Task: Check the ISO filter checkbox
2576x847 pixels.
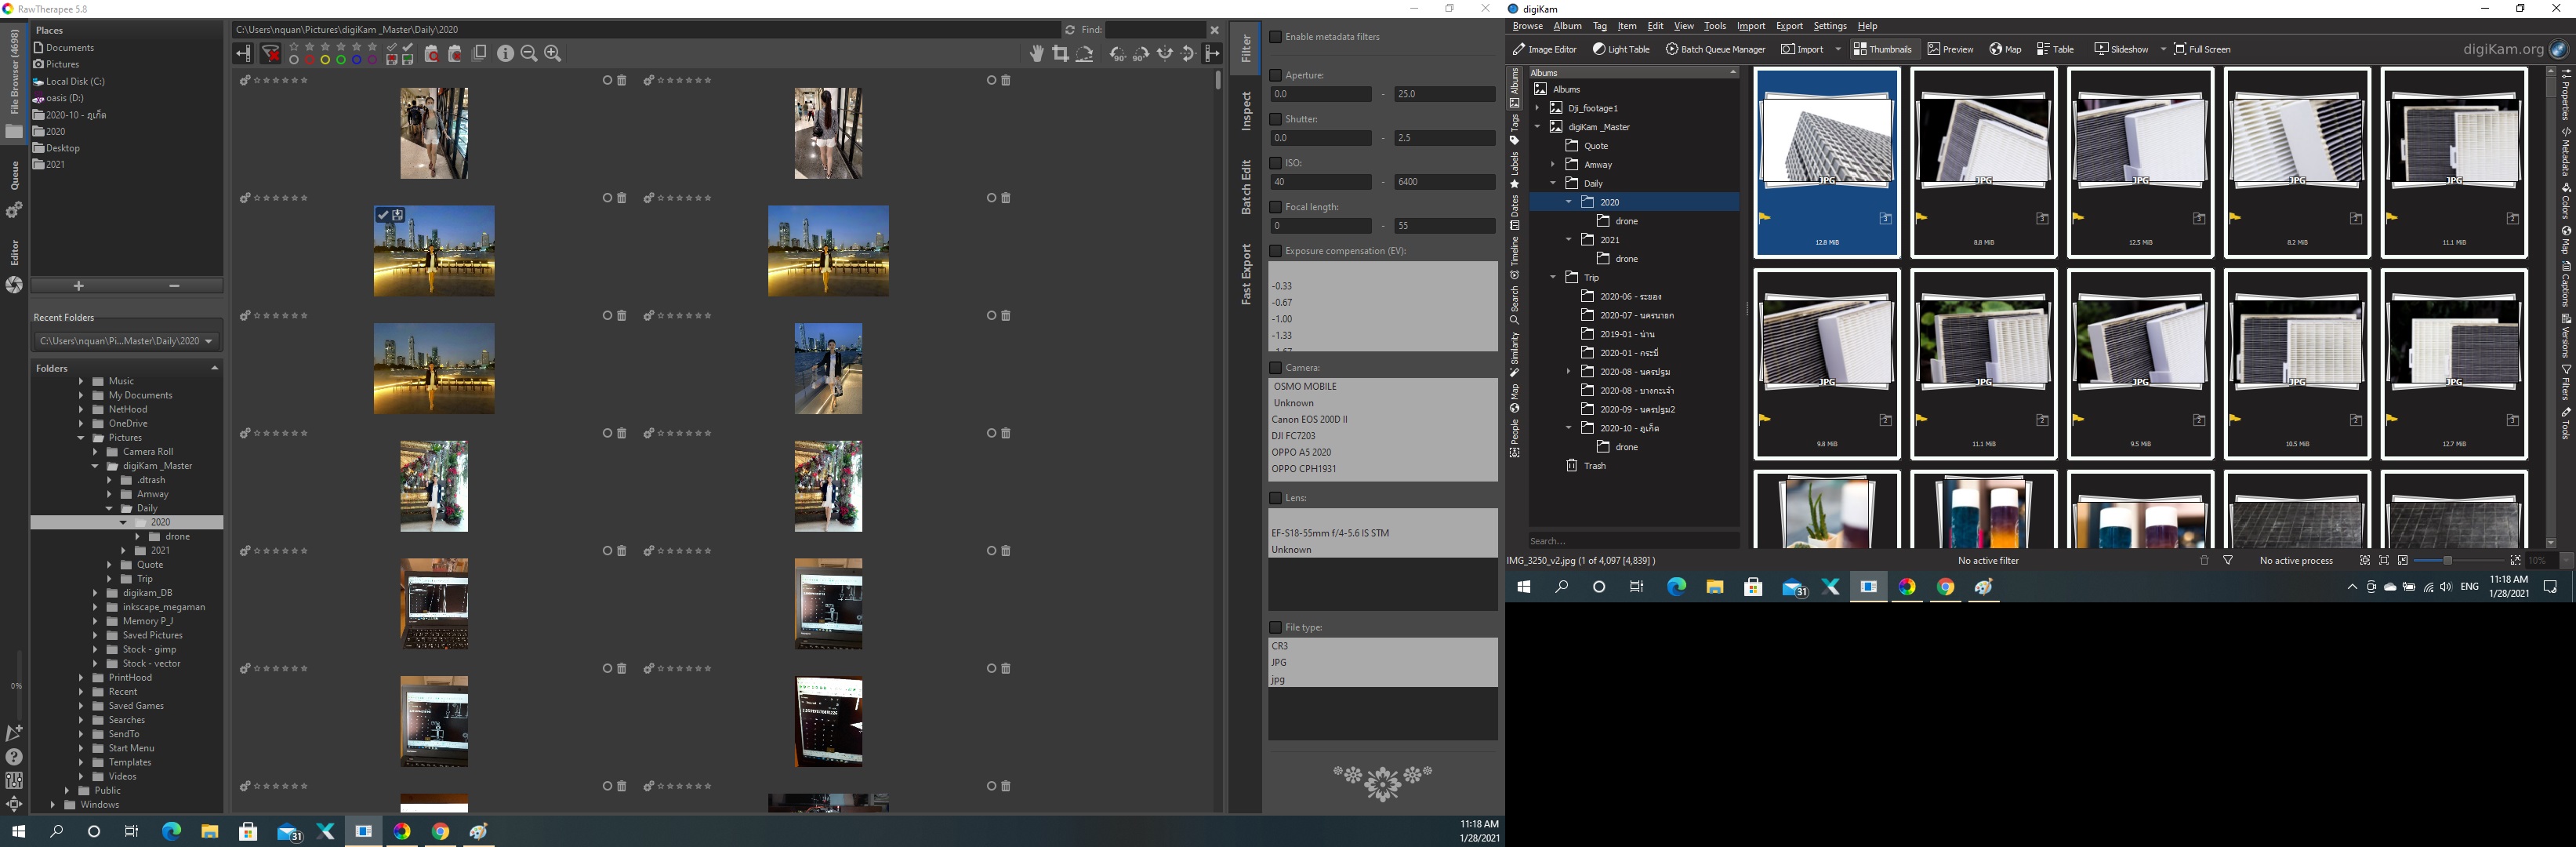Action: click(x=1275, y=163)
